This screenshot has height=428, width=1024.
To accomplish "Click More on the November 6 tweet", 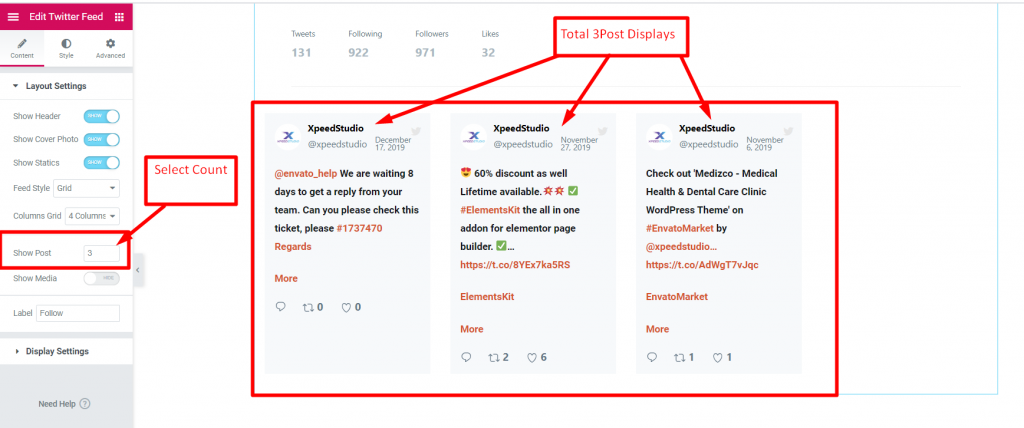I will pos(658,329).
